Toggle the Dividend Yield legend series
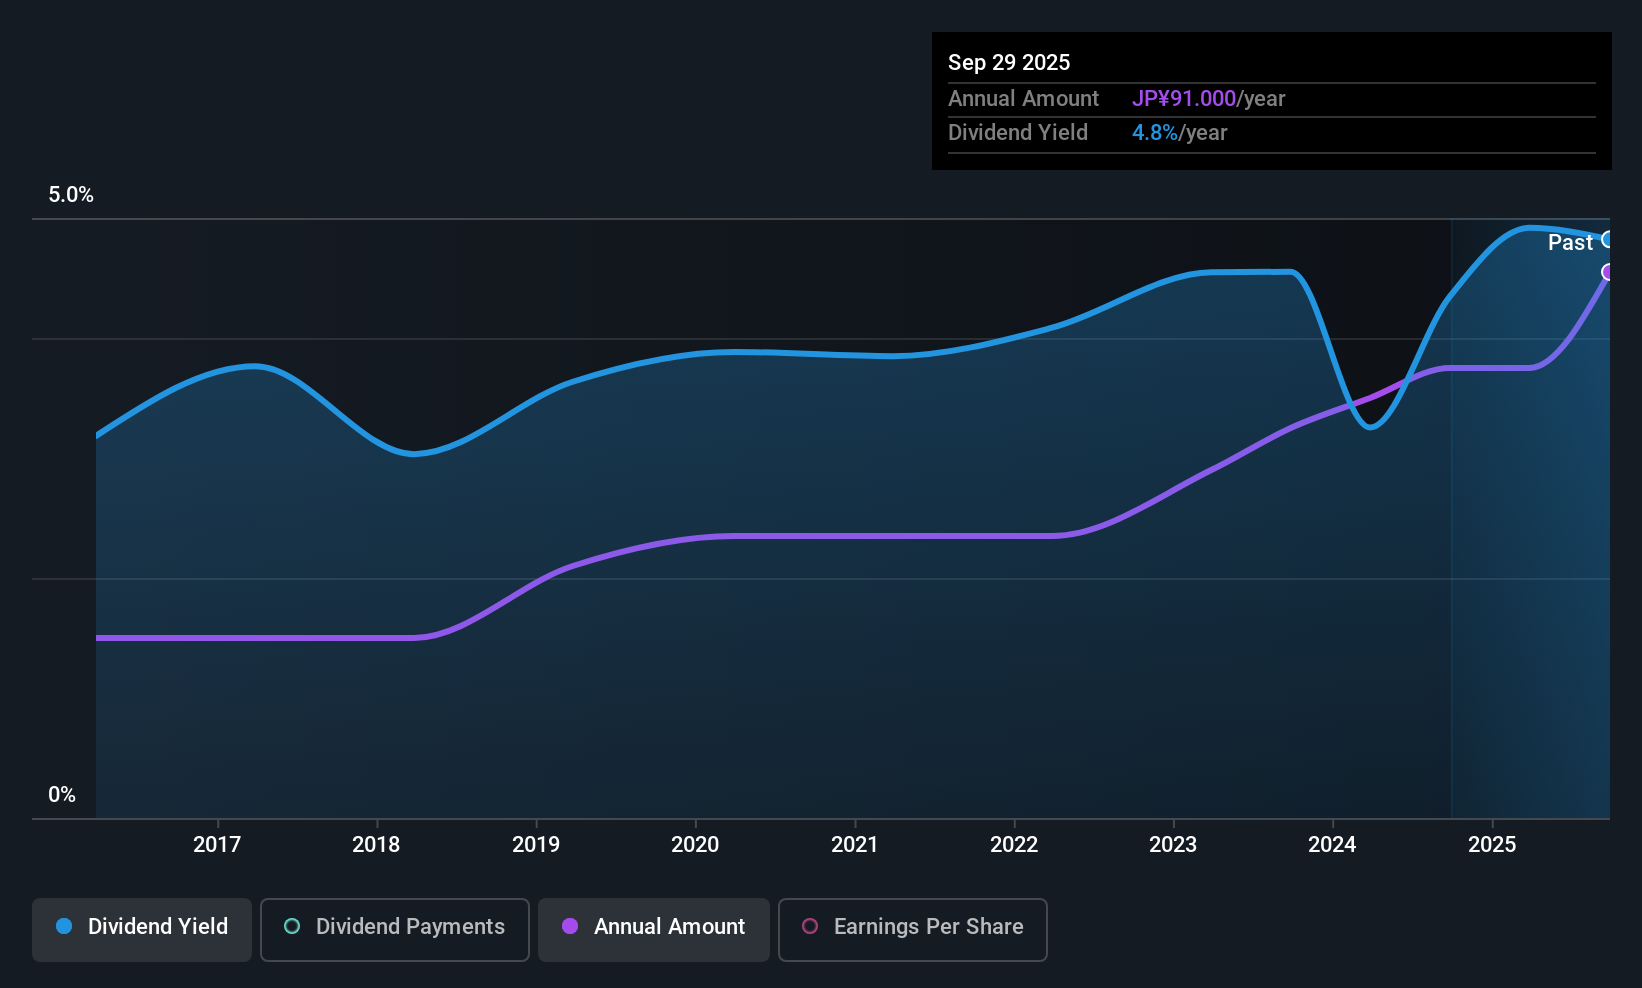1642x988 pixels. pos(142,927)
